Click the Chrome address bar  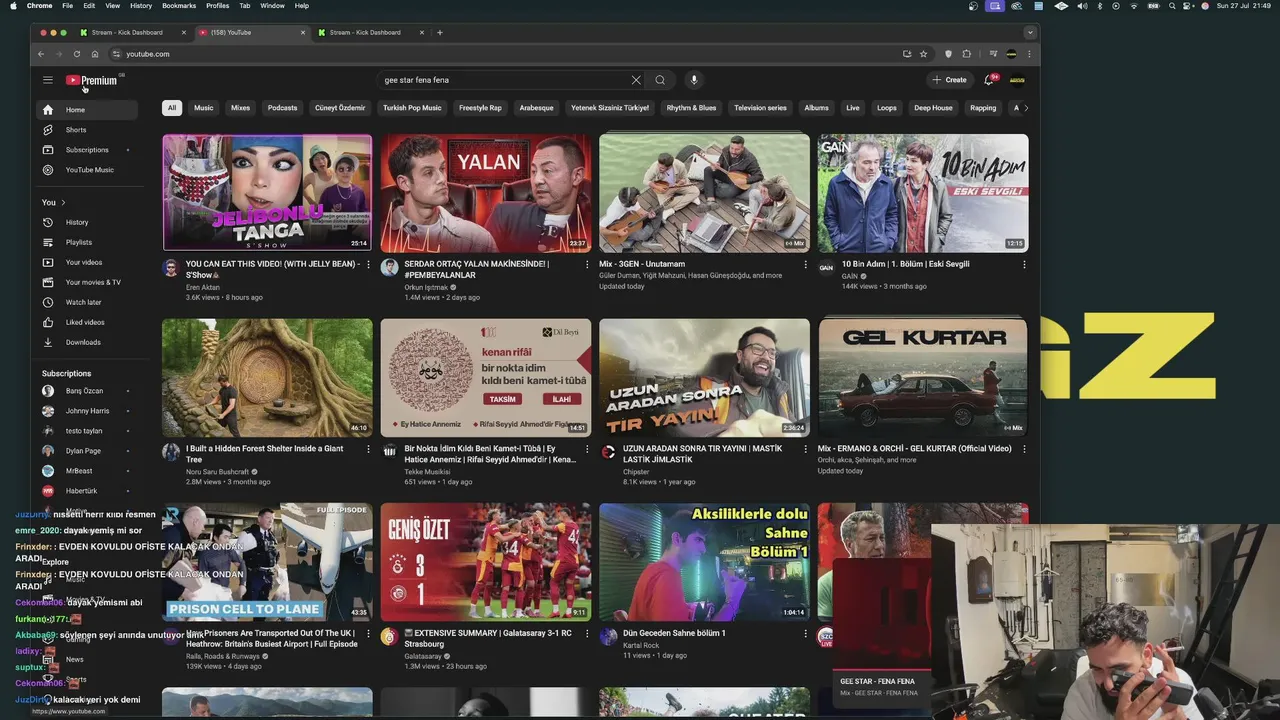click(x=500, y=54)
